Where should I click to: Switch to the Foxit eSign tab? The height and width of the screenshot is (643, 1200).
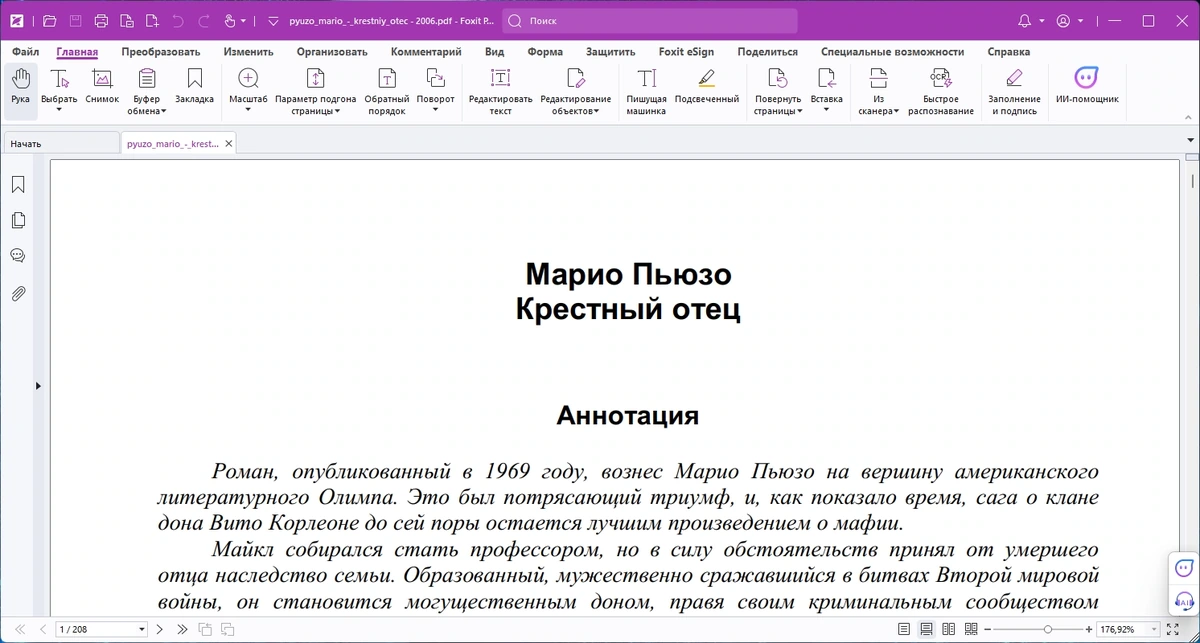[x=686, y=52]
